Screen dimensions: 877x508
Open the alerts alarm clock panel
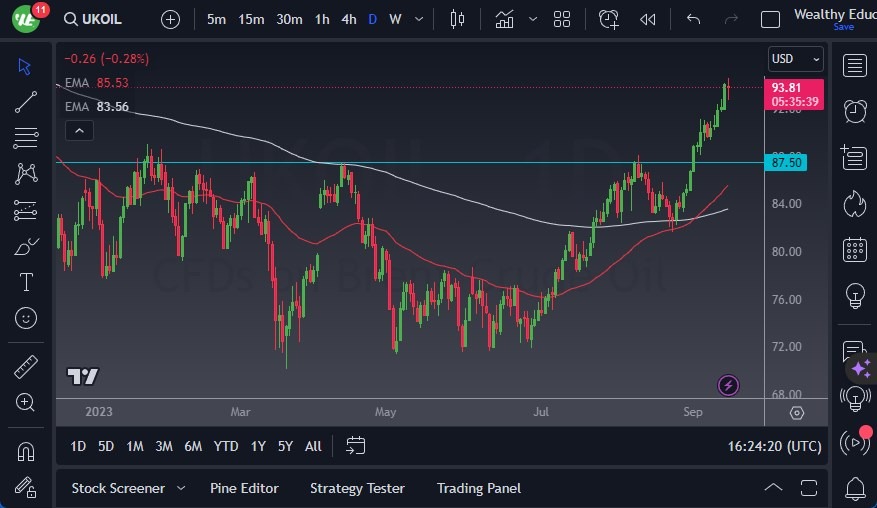point(854,112)
